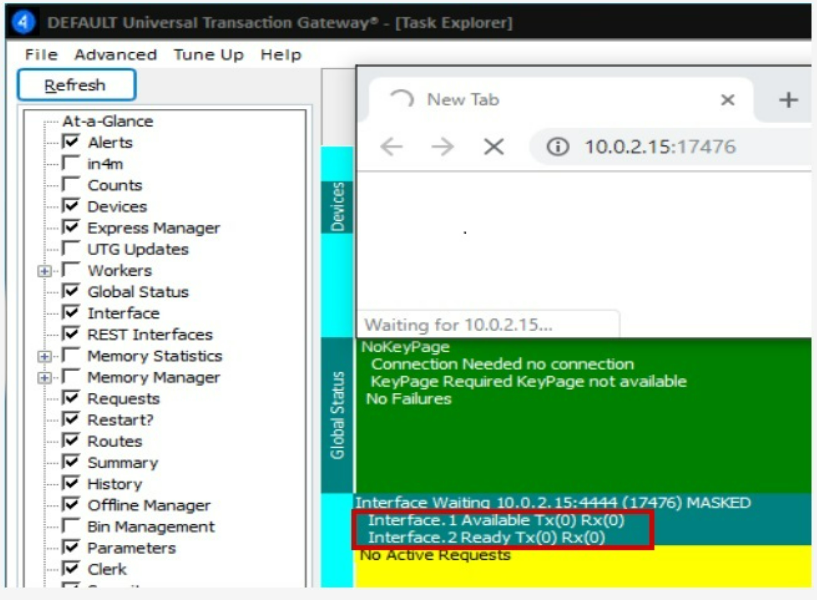The image size is (817, 600).
Task: Enable the in4m checkbox
Action: tap(70, 163)
